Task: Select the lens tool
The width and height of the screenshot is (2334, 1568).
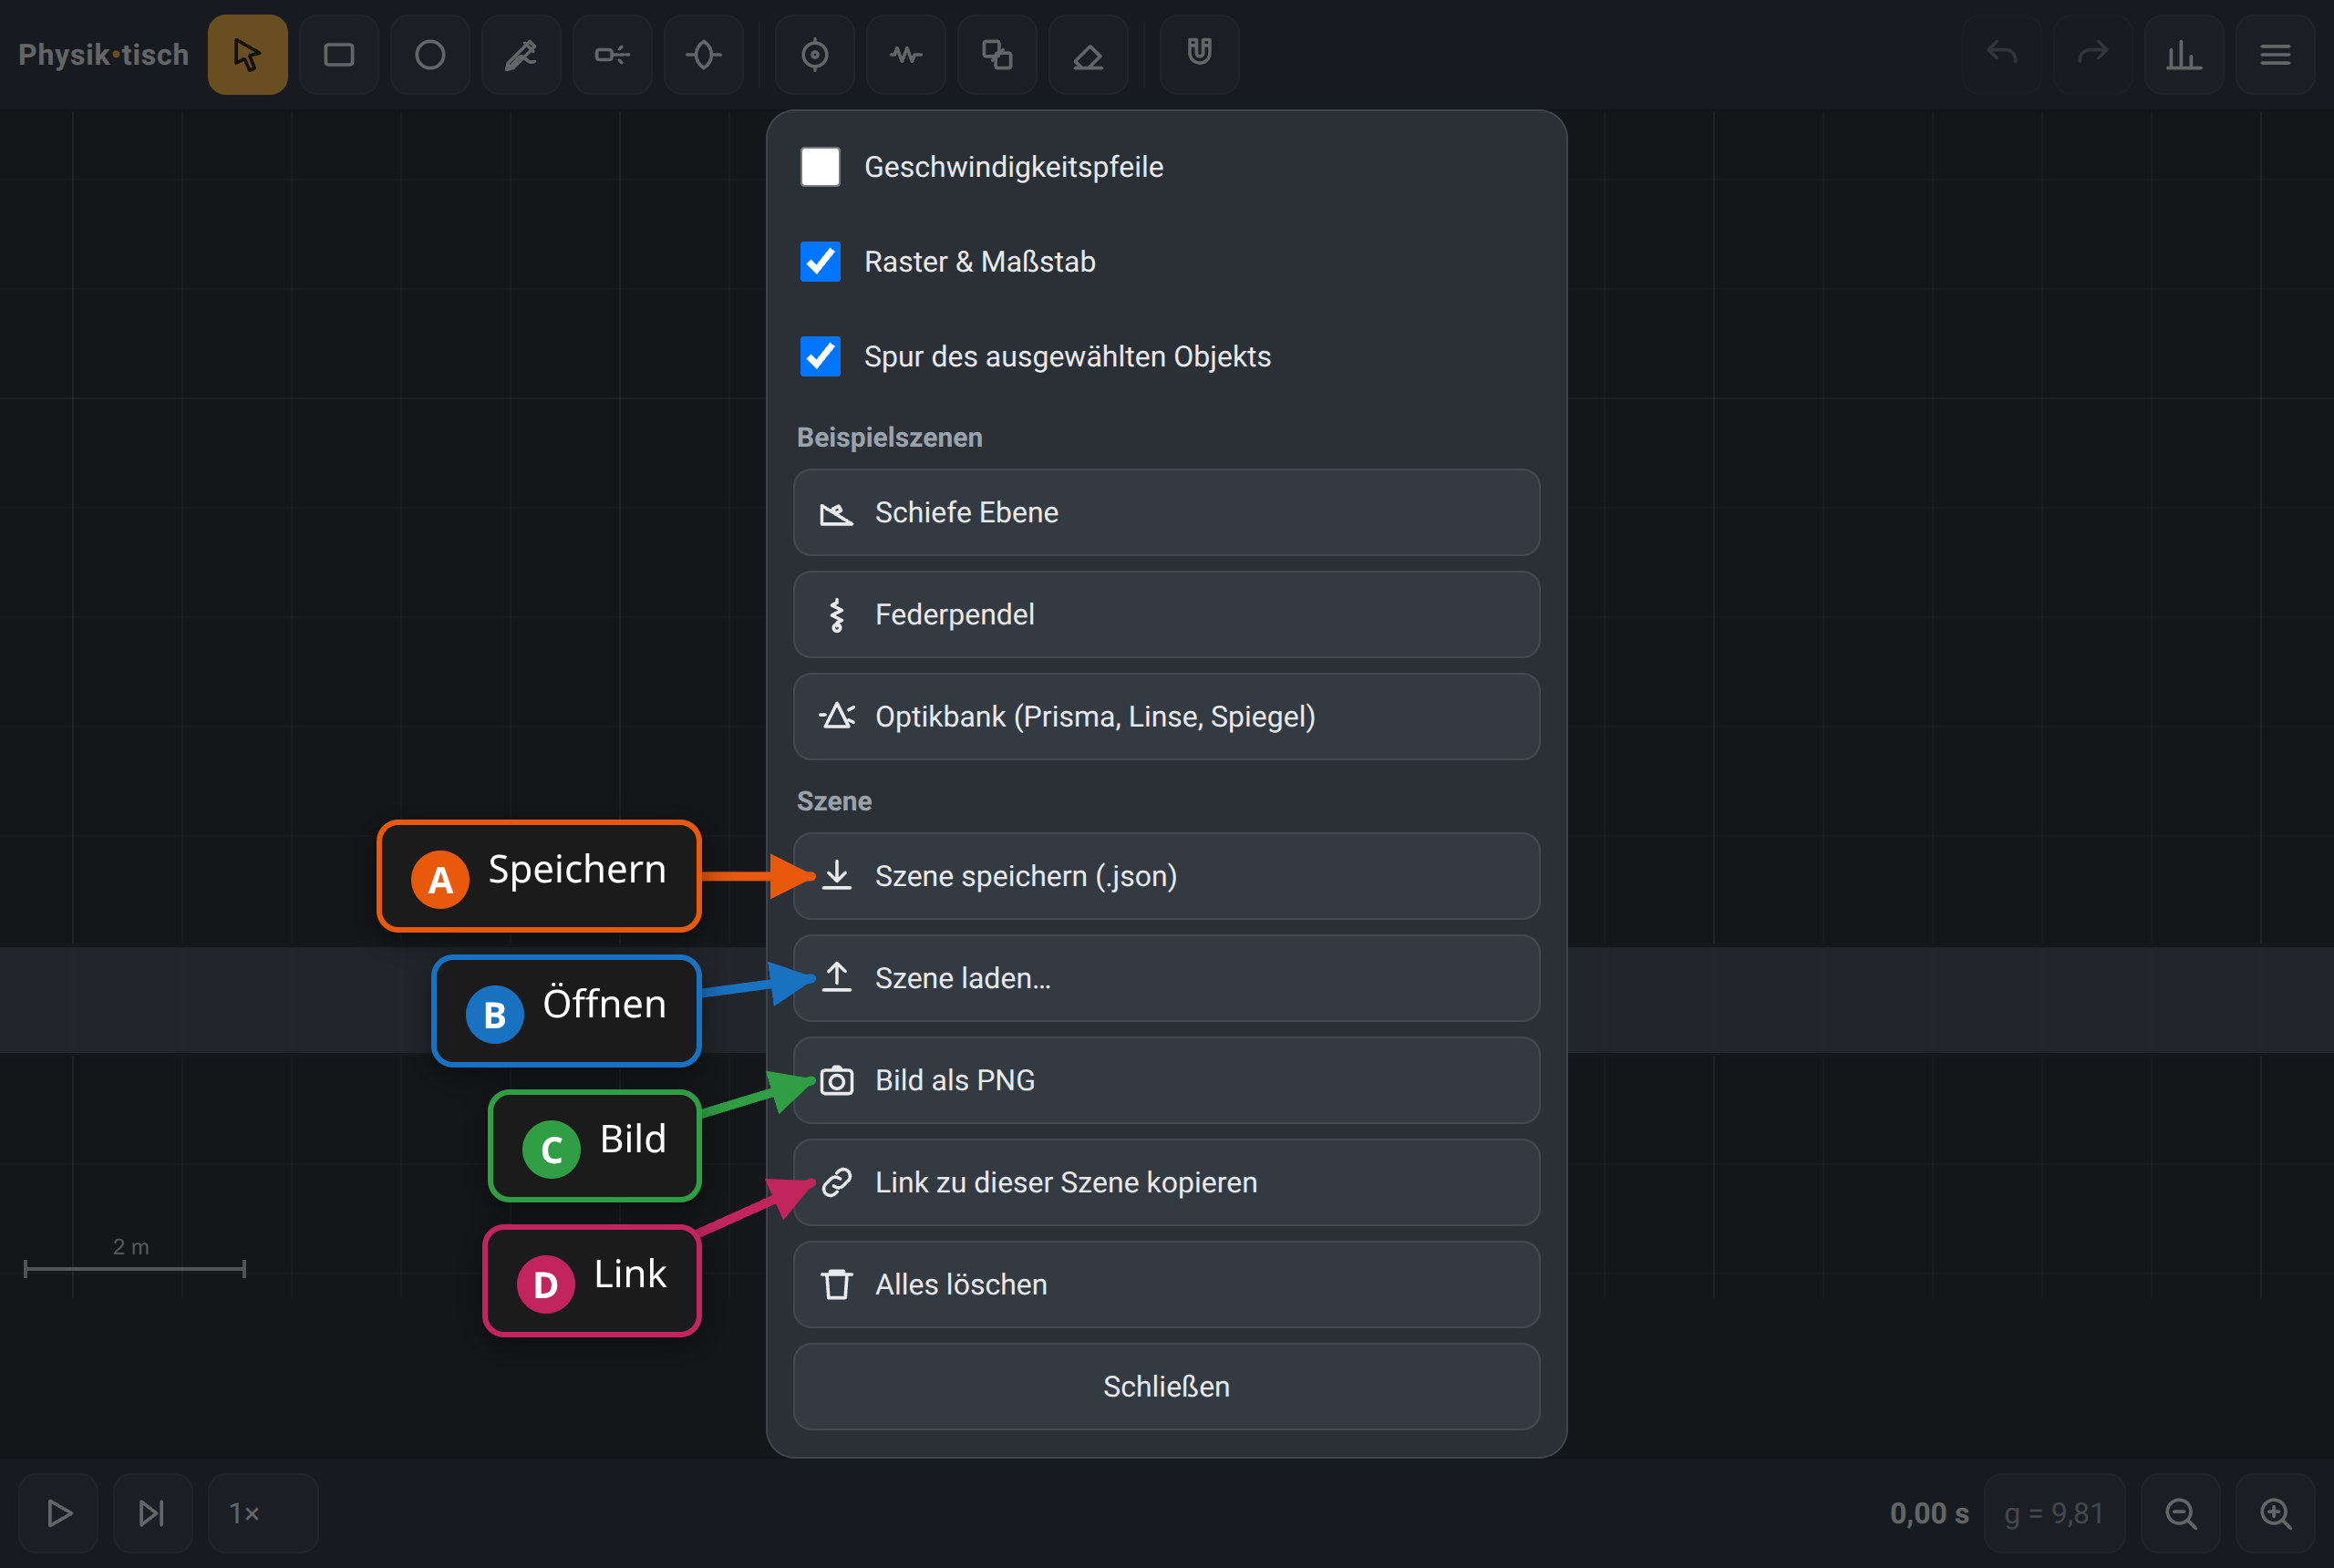Action: (x=703, y=55)
